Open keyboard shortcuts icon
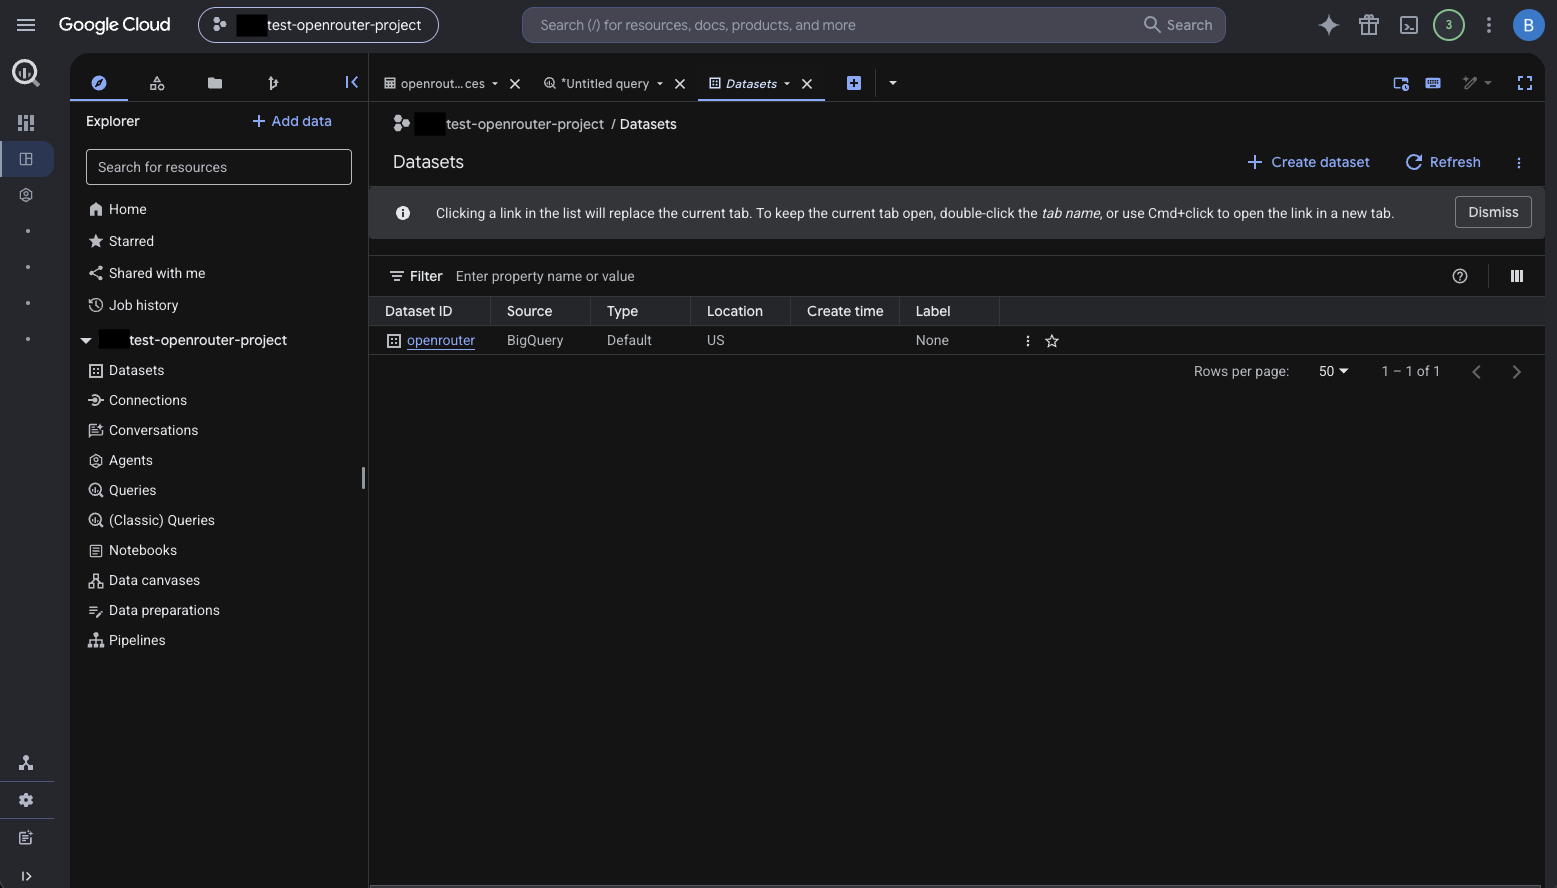The width and height of the screenshot is (1557, 888). (1433, 83)
